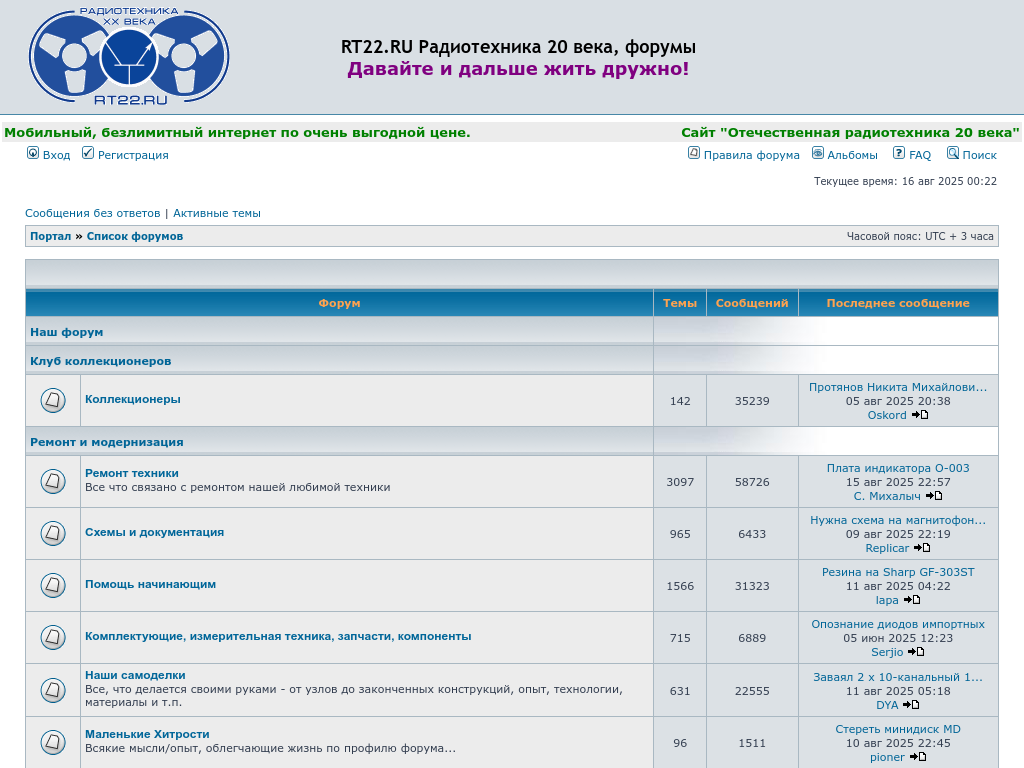Click the registration checkmark icon
The height and width of the screenshot is (768, 1024).
88,153
